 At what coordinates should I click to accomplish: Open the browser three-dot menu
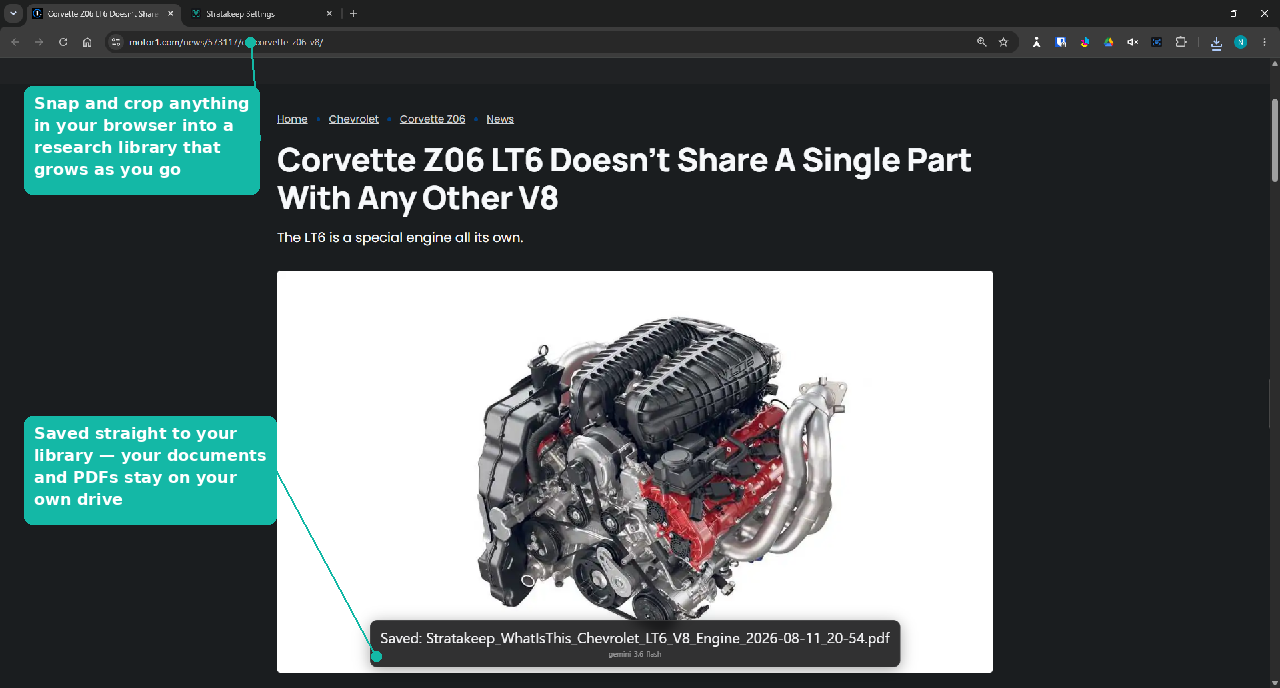[x=1265, y=42]
